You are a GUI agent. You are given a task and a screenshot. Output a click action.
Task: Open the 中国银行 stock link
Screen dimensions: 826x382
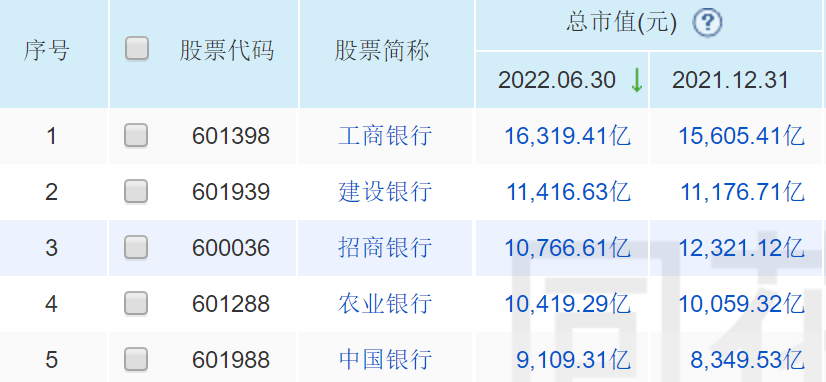coord(385,360)
